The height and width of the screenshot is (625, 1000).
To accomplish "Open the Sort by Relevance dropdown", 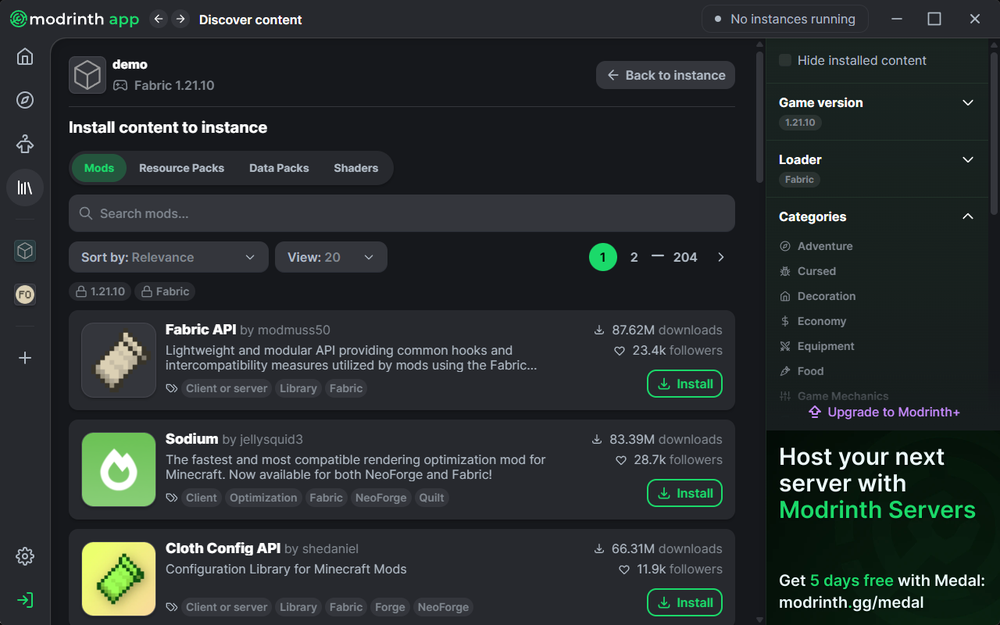I will click(168, 257).
